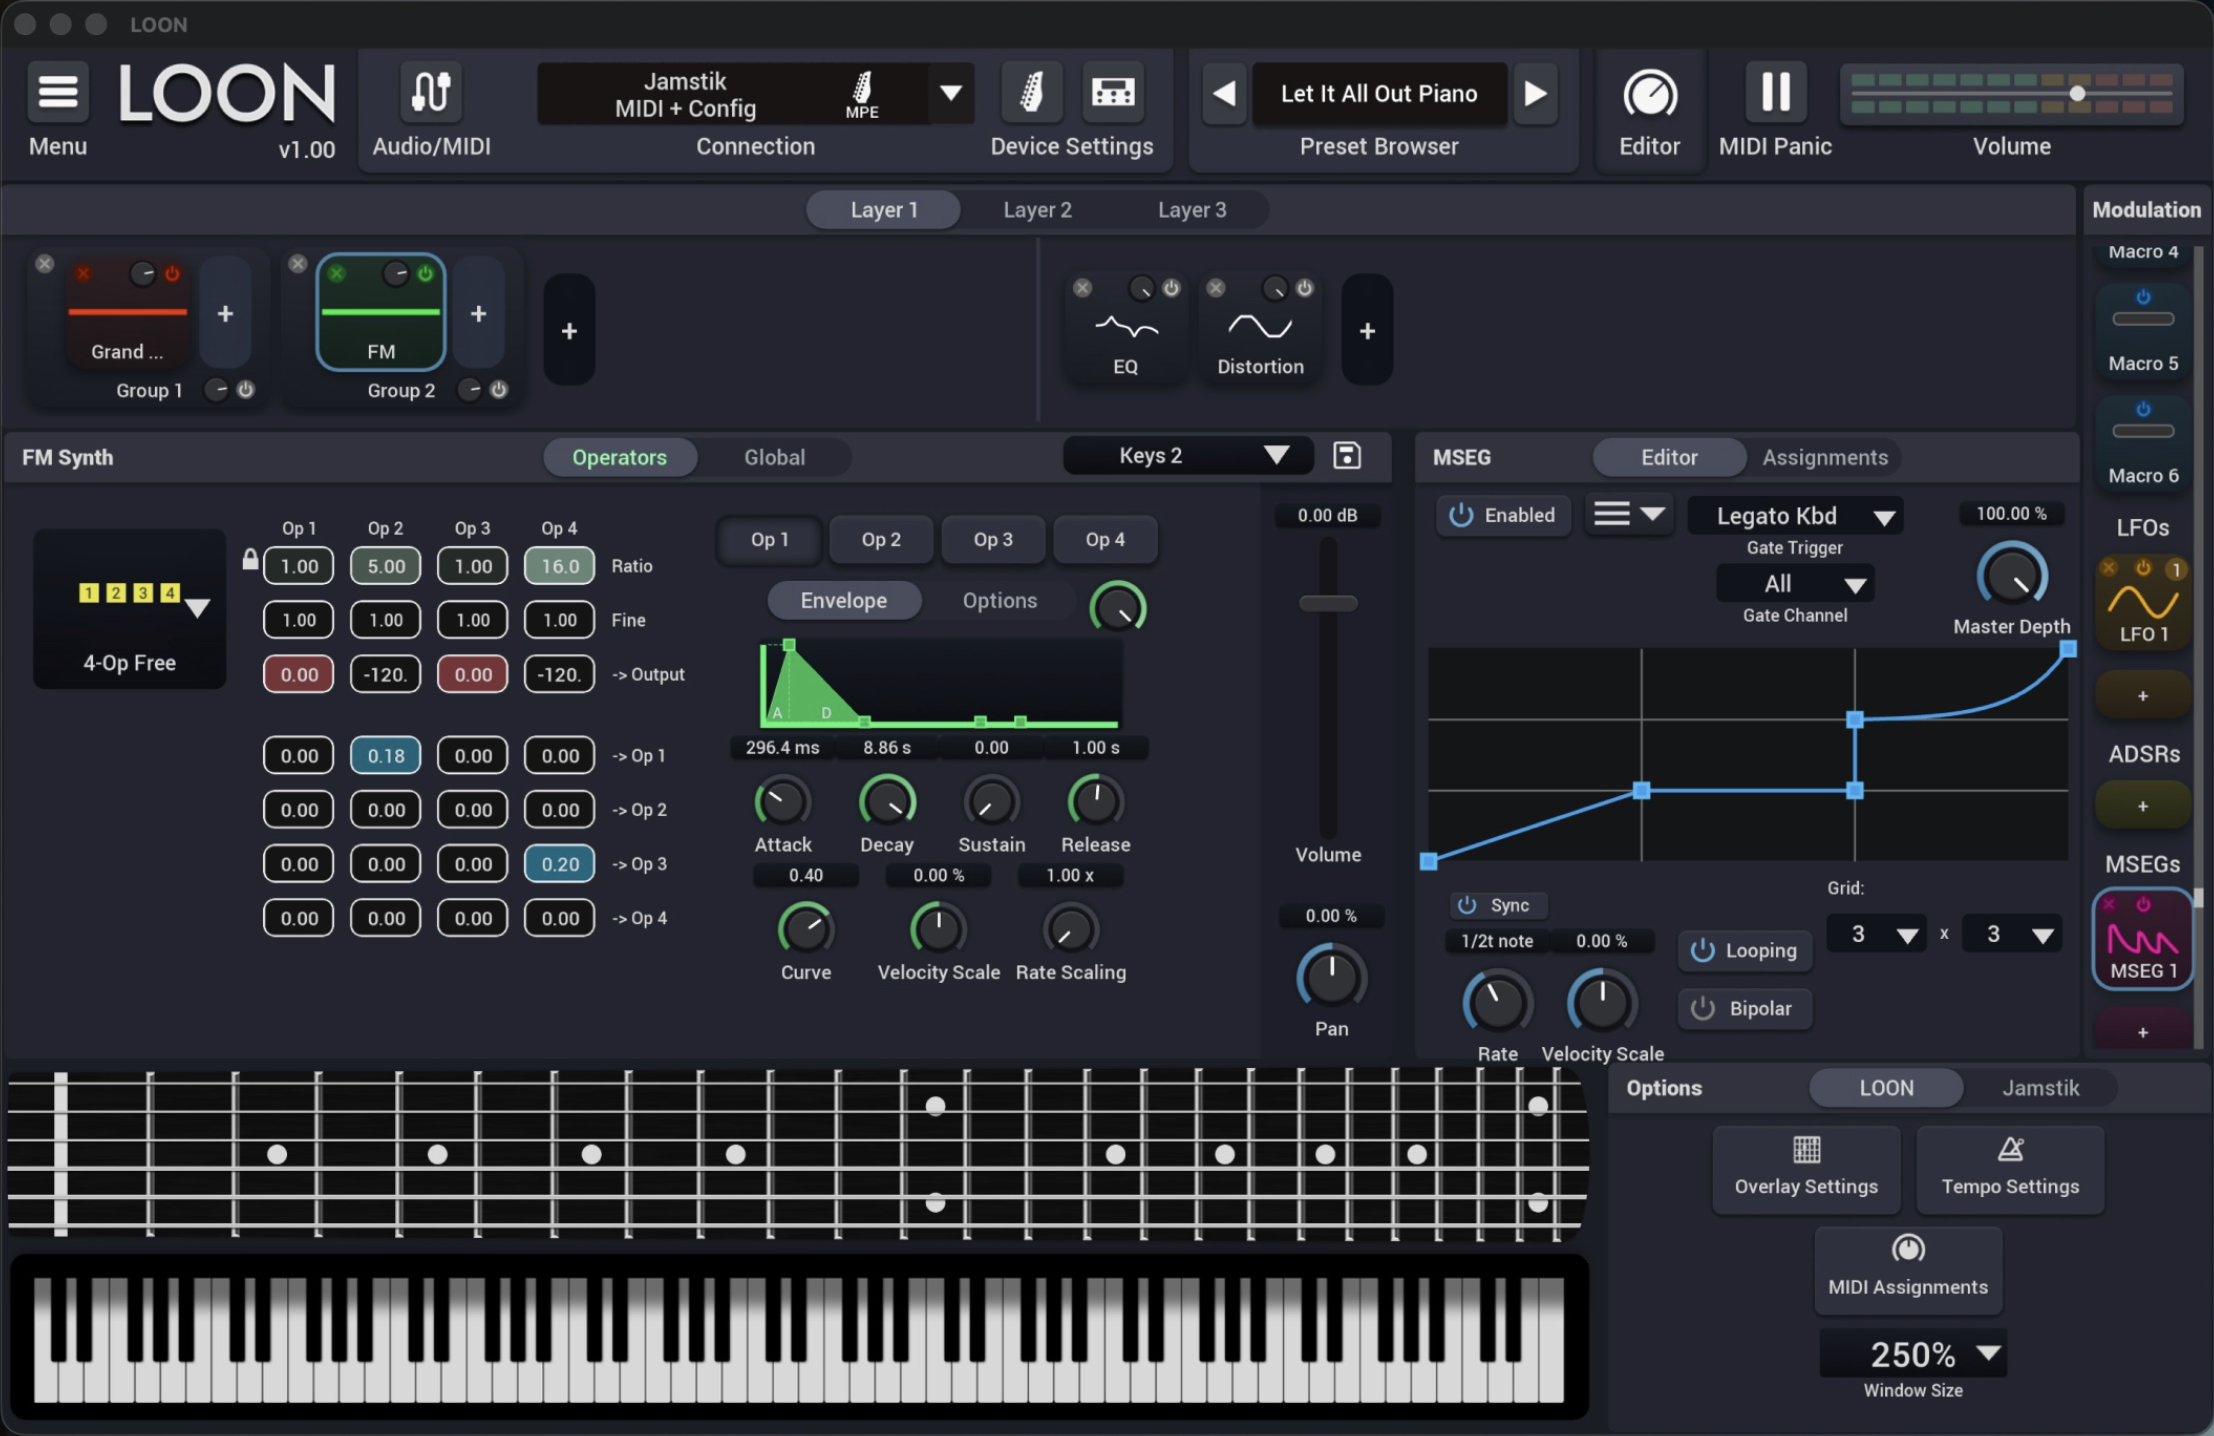Image resolution: width=2214 pixels, height=1436 pixels.
Task: Toggle MSEG Sync
Action: tap(1497, 905)
